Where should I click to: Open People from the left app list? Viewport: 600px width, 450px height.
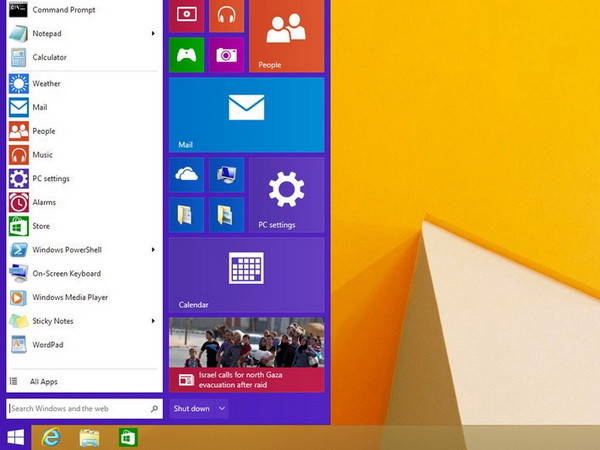84,131
